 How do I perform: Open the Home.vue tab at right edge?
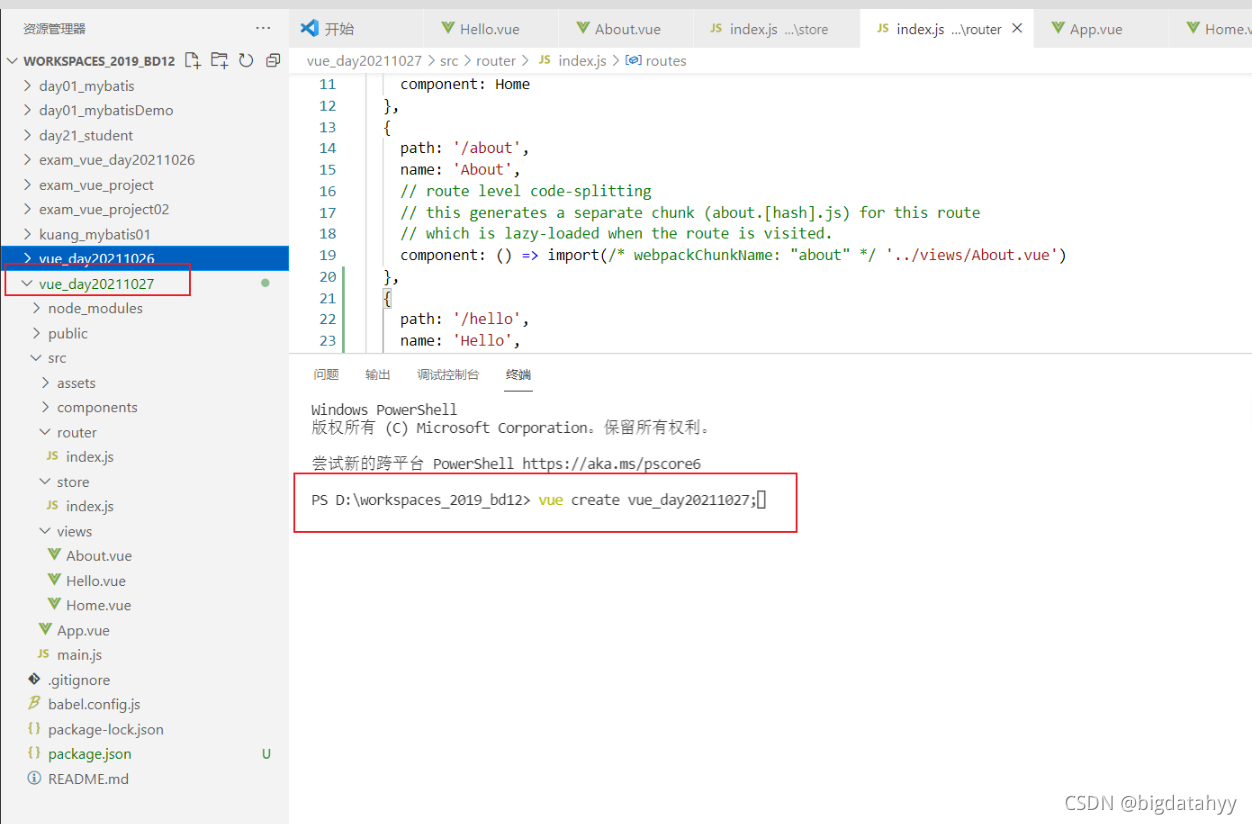[x=1213, y=29]
